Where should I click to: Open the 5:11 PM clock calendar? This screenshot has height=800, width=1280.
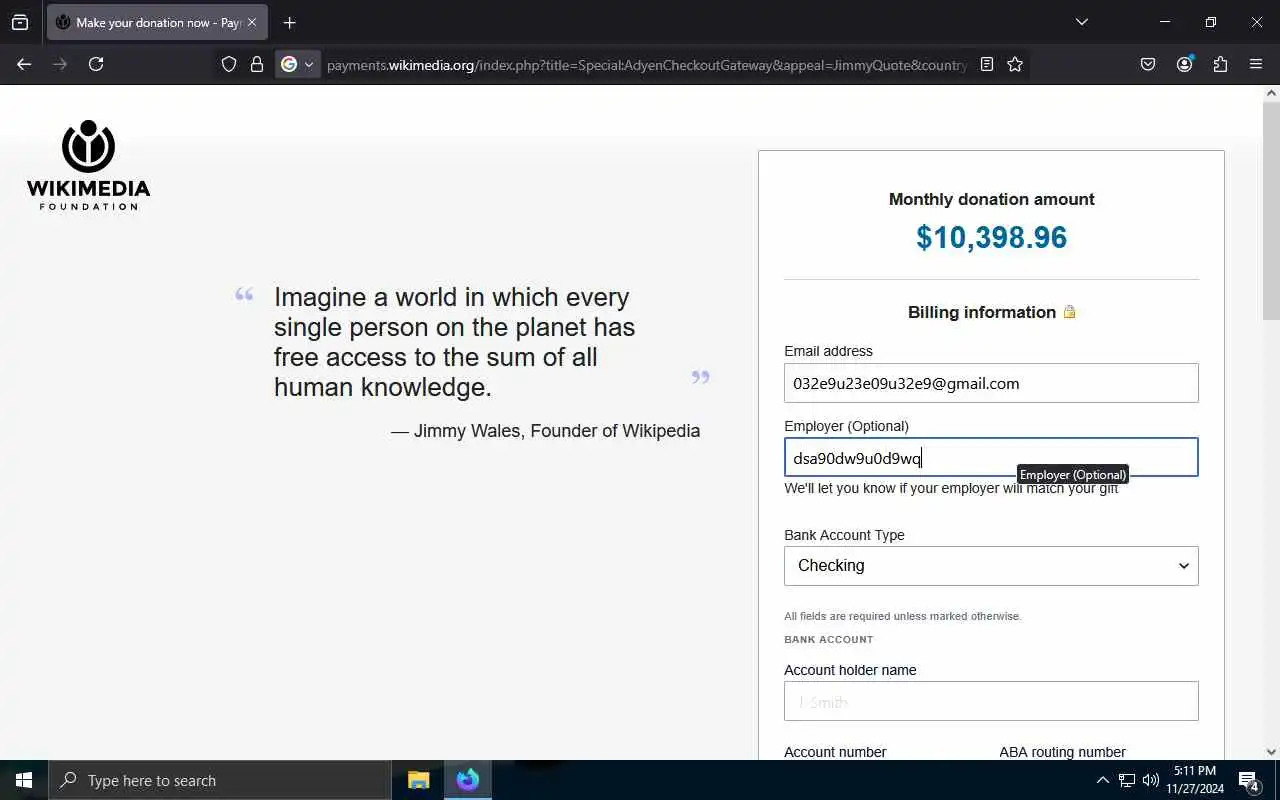pyautogui.click(x=1195, y=780)
